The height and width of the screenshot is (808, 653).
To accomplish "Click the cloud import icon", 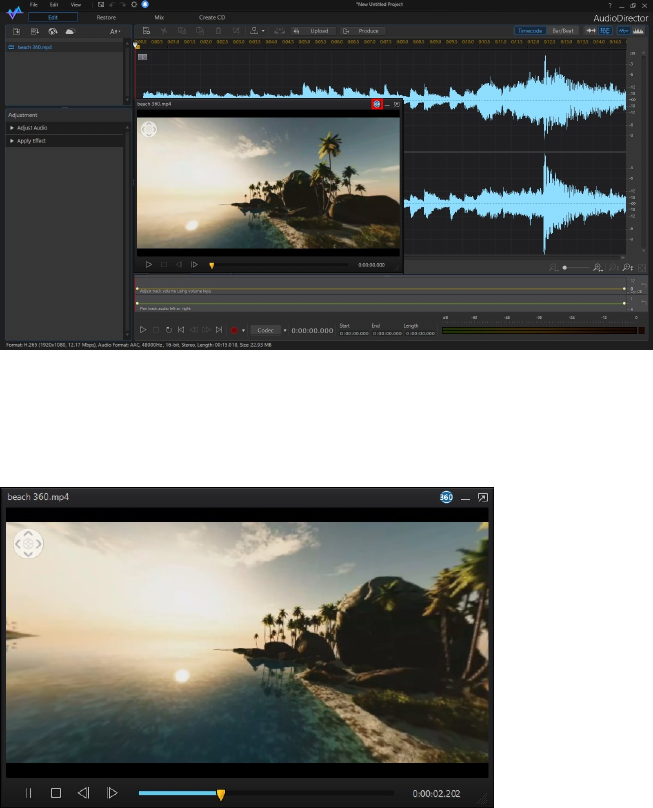I will (x=70, y=31).
